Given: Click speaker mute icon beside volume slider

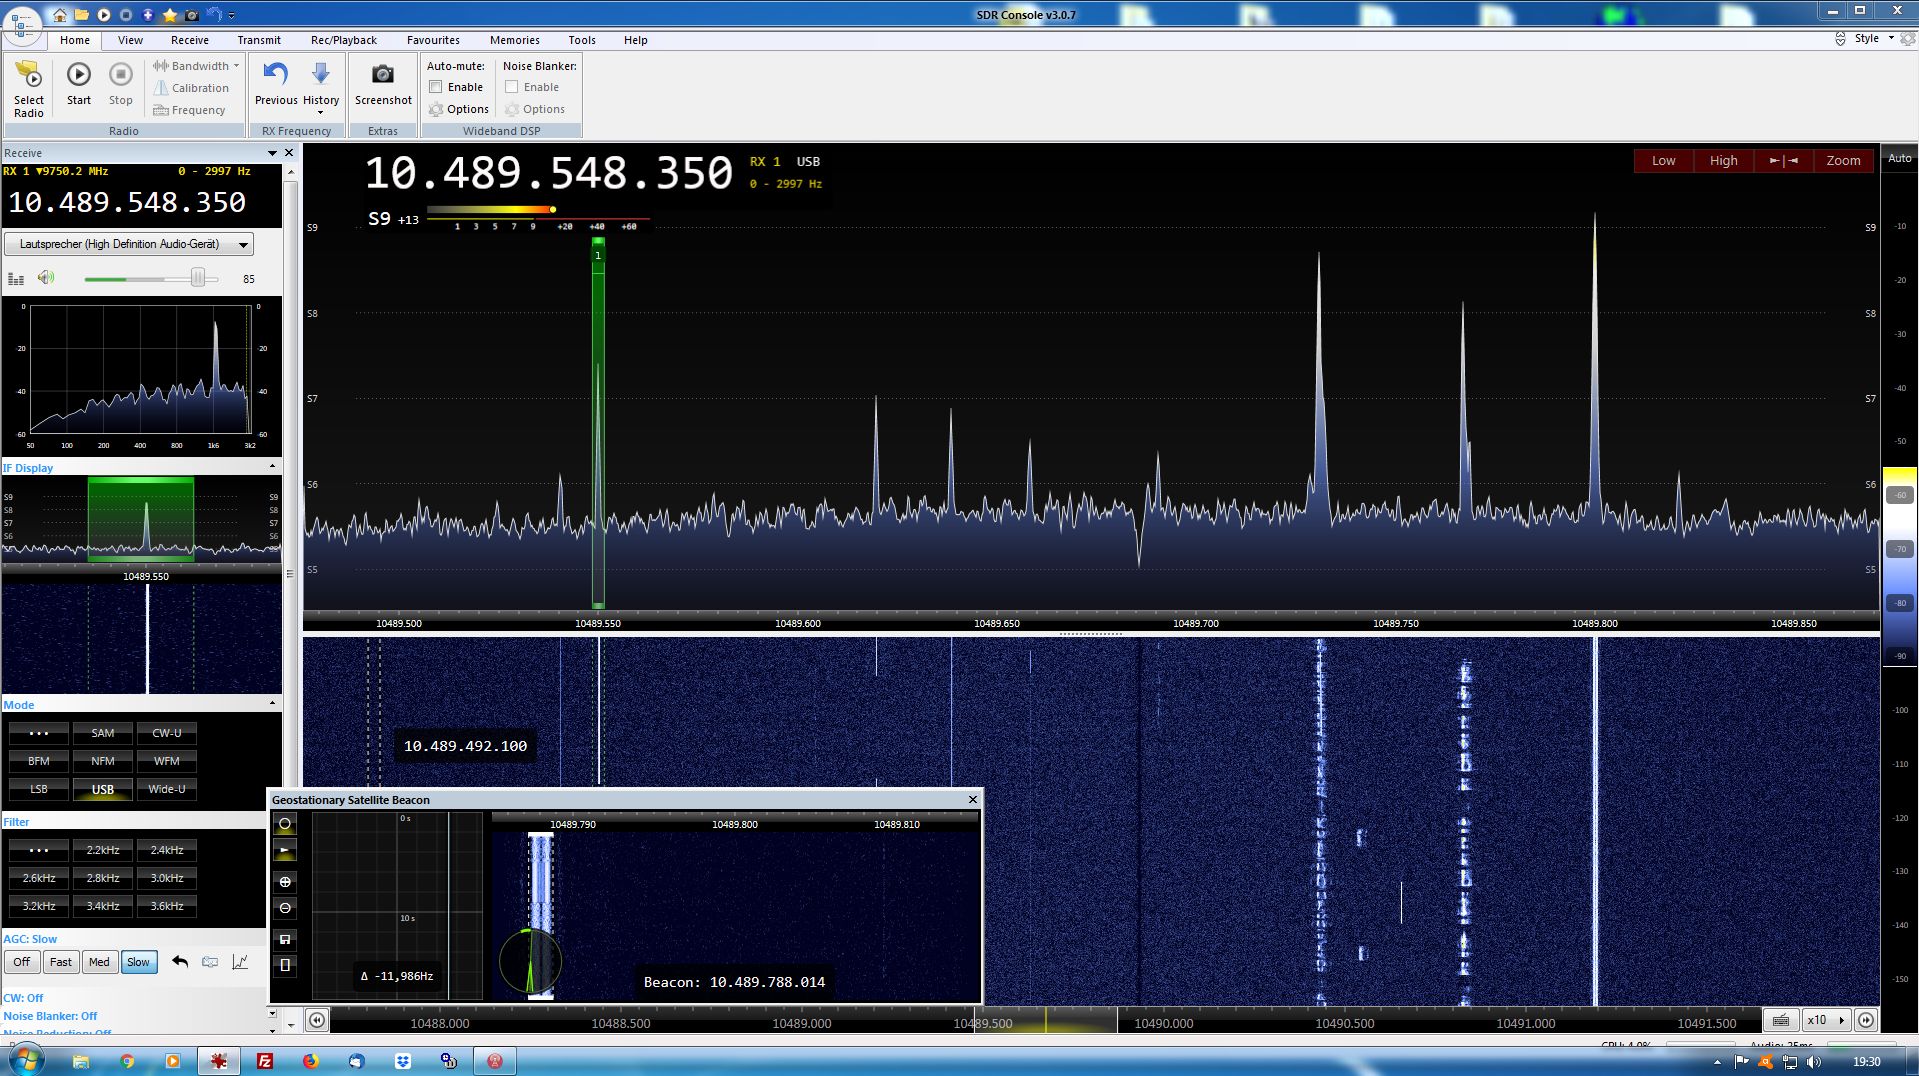Looking at the screenshot, I should [46, 278].
